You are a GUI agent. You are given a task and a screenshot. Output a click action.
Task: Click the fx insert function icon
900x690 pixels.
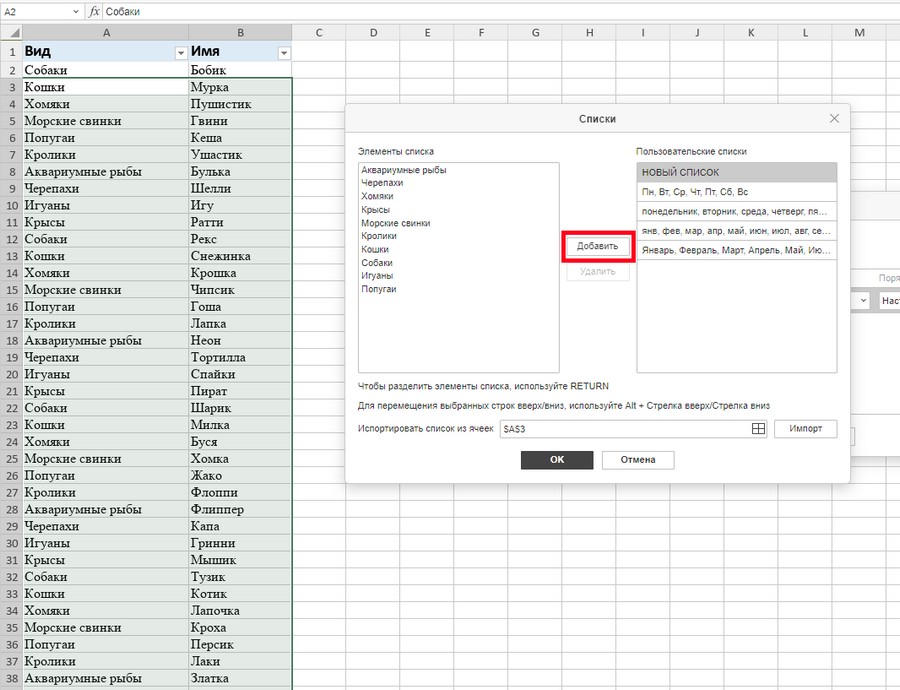tap(94, 11)
